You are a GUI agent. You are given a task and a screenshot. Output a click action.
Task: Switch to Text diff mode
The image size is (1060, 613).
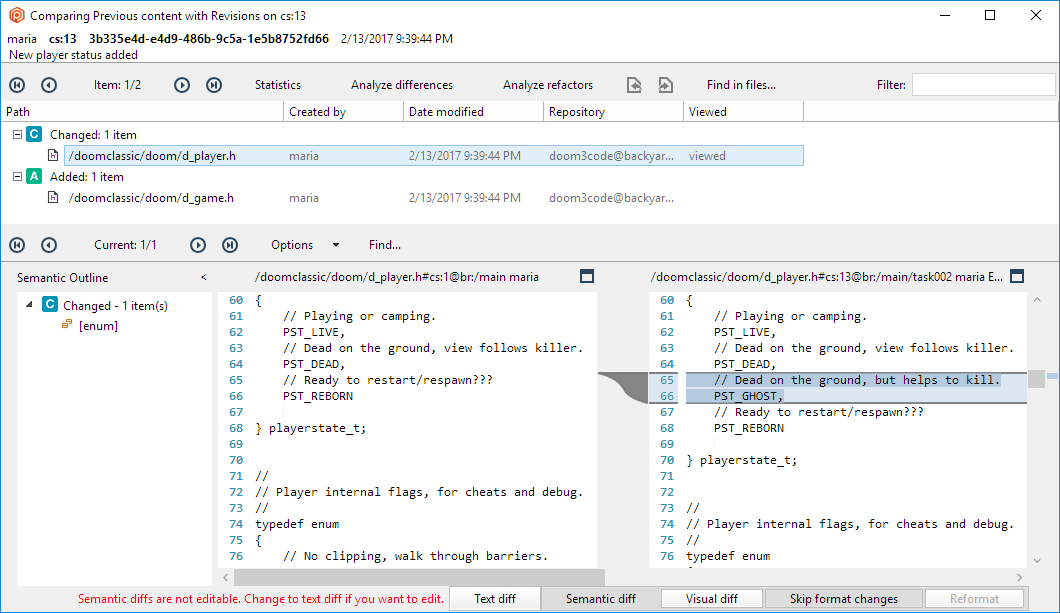(495, 599)
